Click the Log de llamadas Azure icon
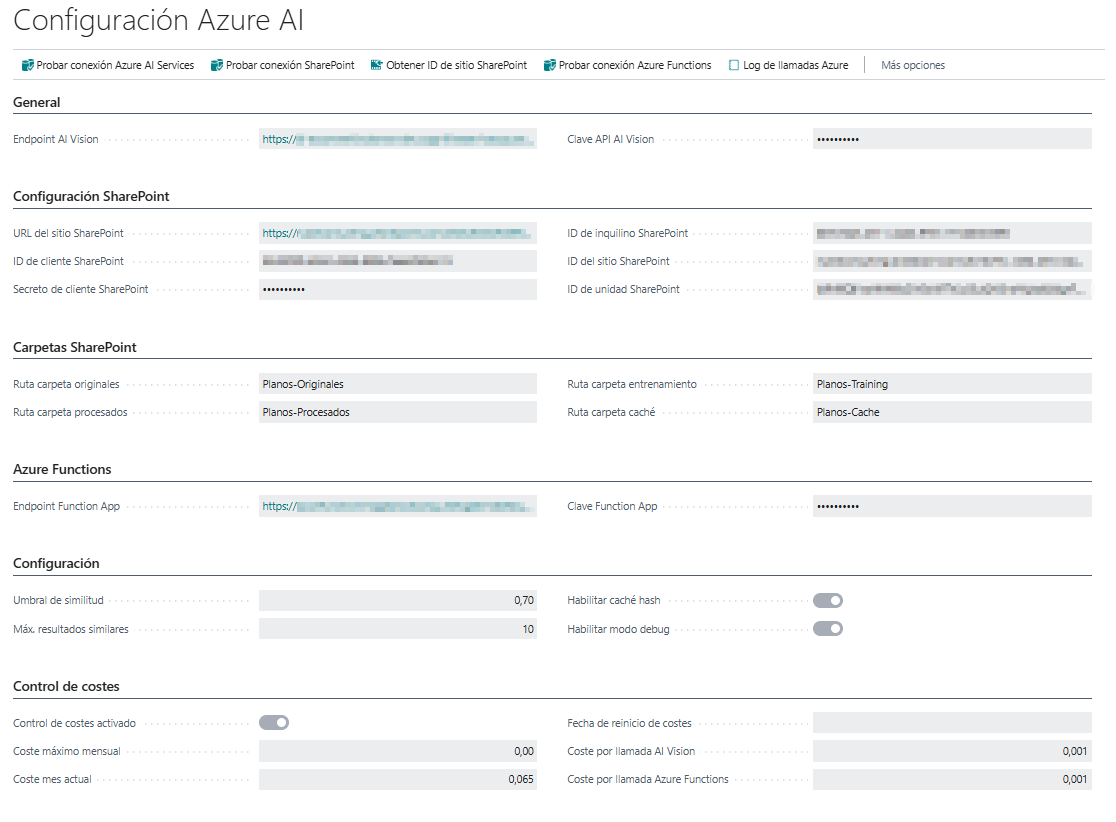Screen dimensions: 1116x822 point(734,65)
